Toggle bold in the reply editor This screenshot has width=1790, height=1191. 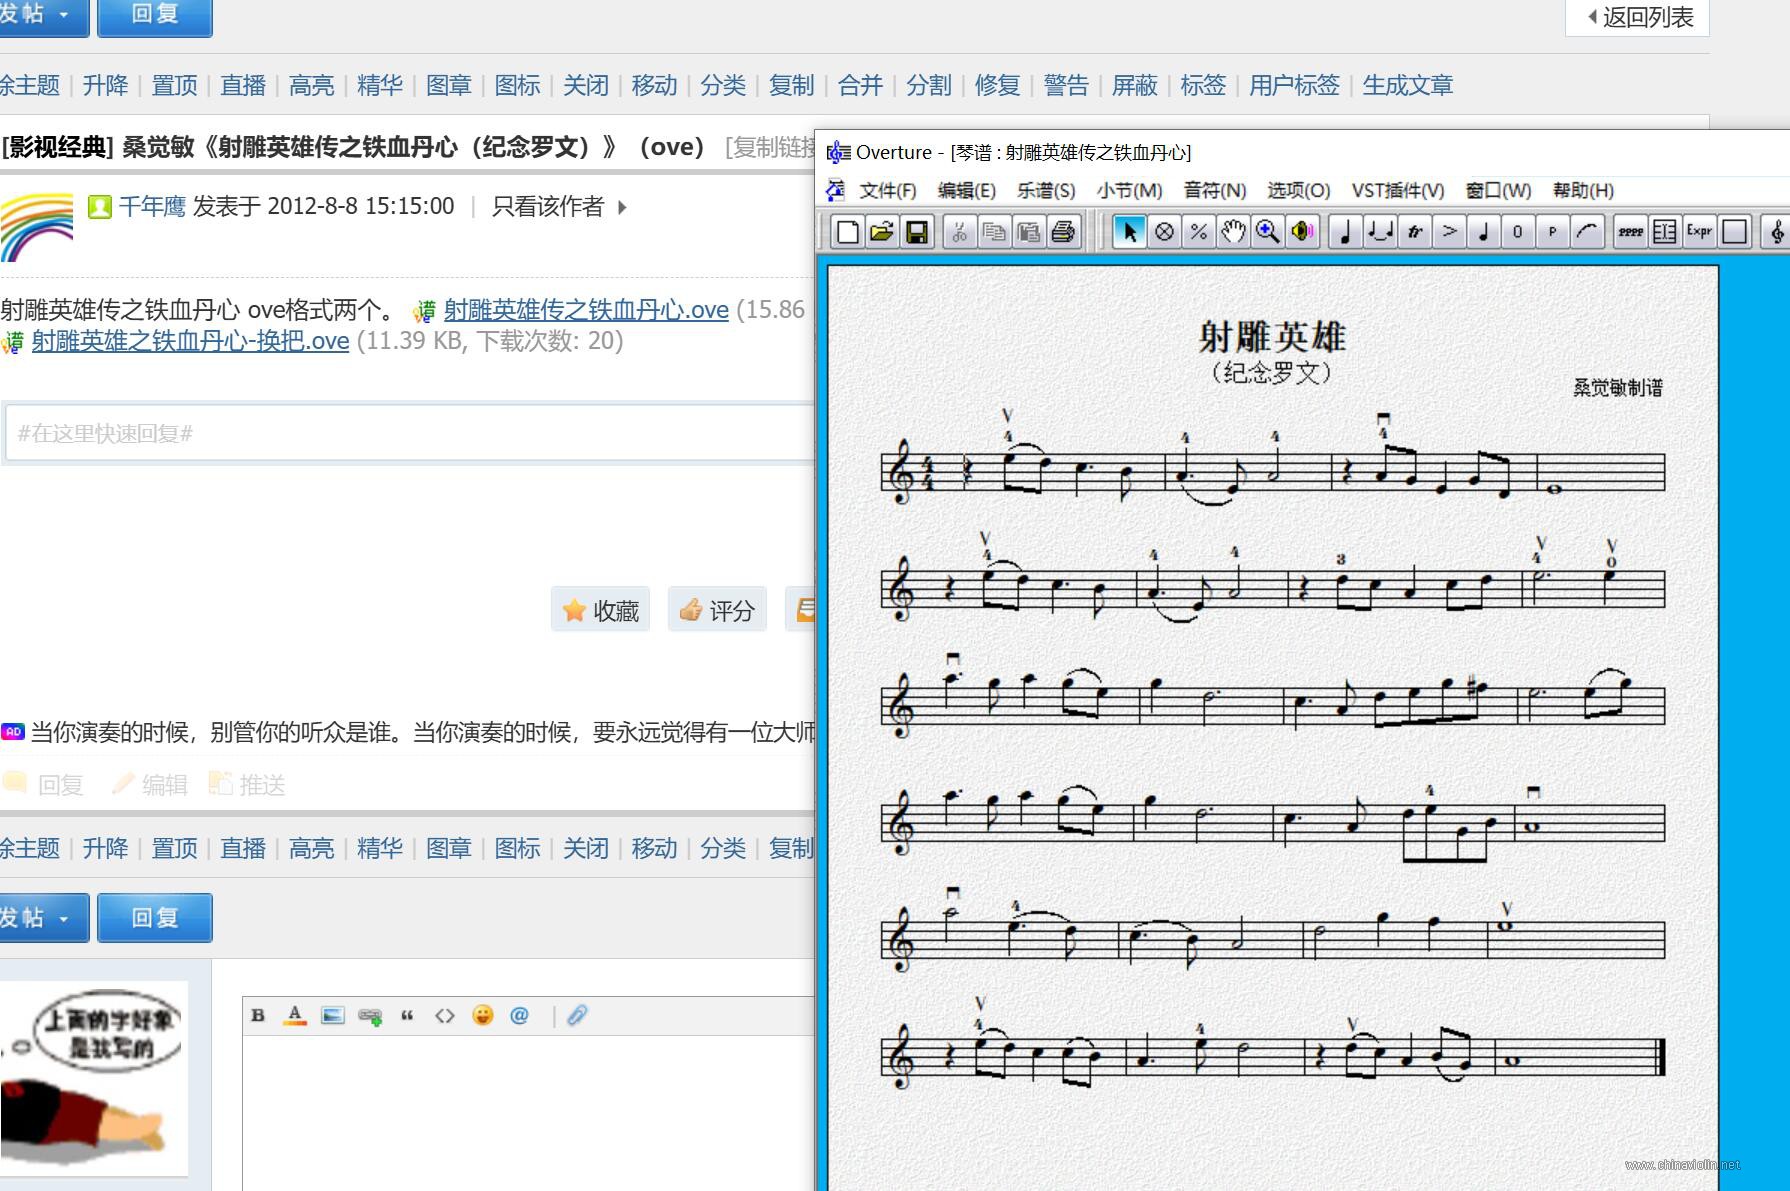(x=258, y=1015)
